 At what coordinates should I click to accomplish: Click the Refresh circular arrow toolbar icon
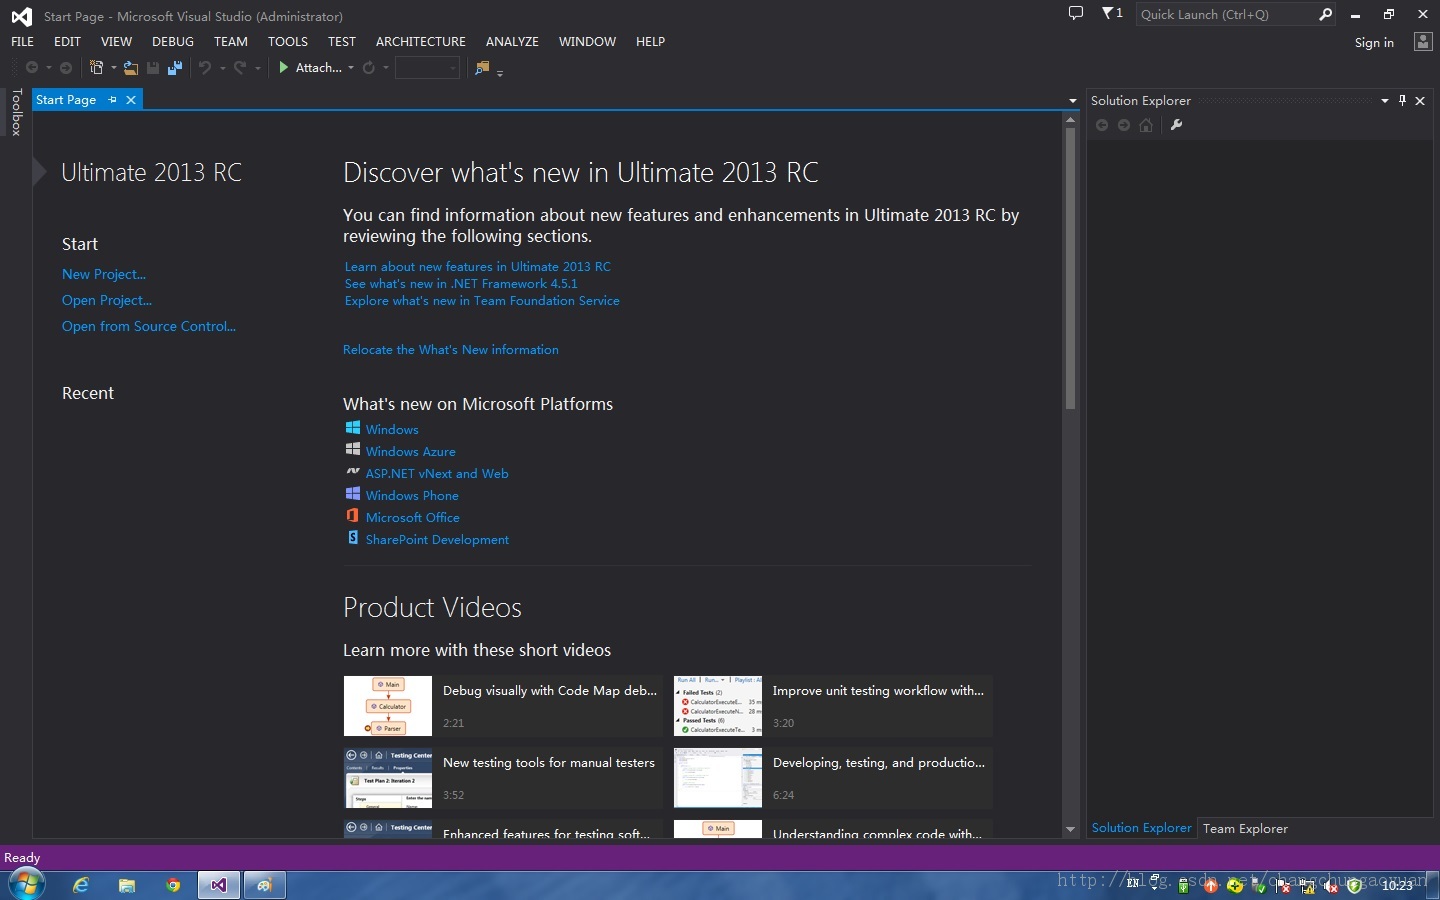pyautogui.click(x=369, y=68)
